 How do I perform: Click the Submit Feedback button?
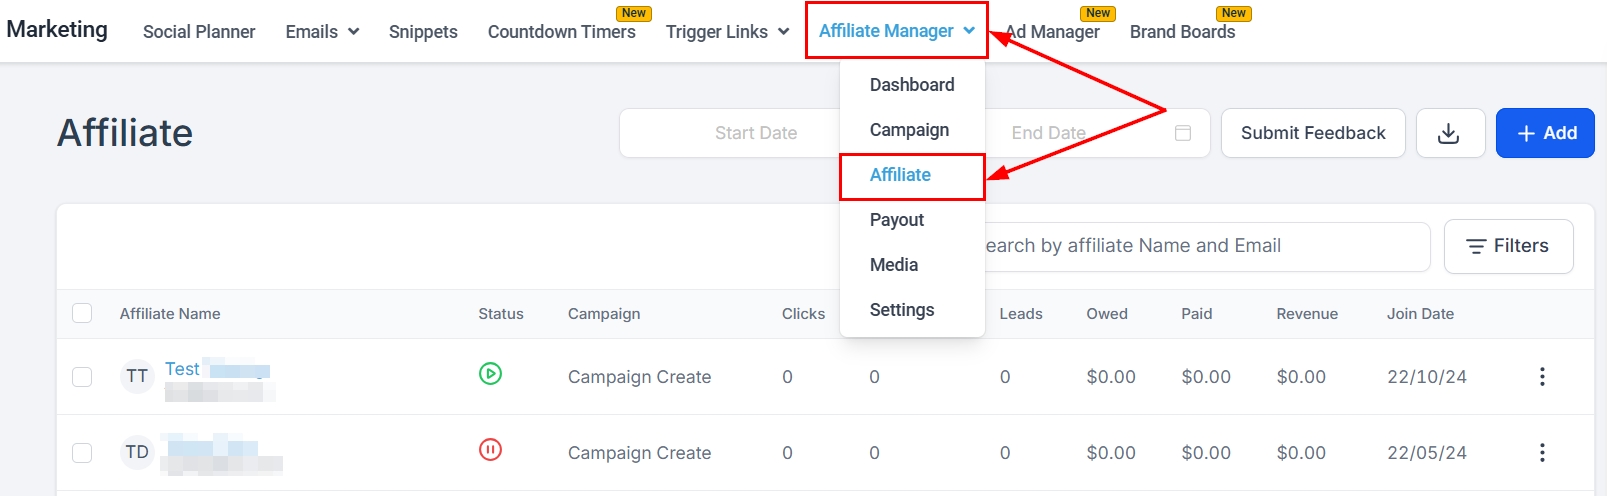(x=1313, y=133)
